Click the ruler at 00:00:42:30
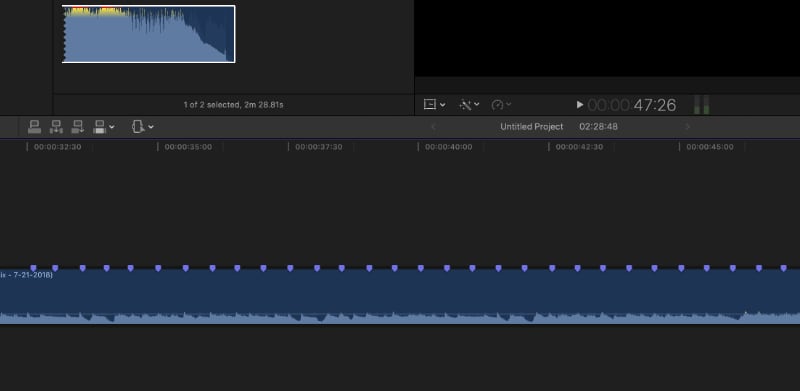 [579, 147]
